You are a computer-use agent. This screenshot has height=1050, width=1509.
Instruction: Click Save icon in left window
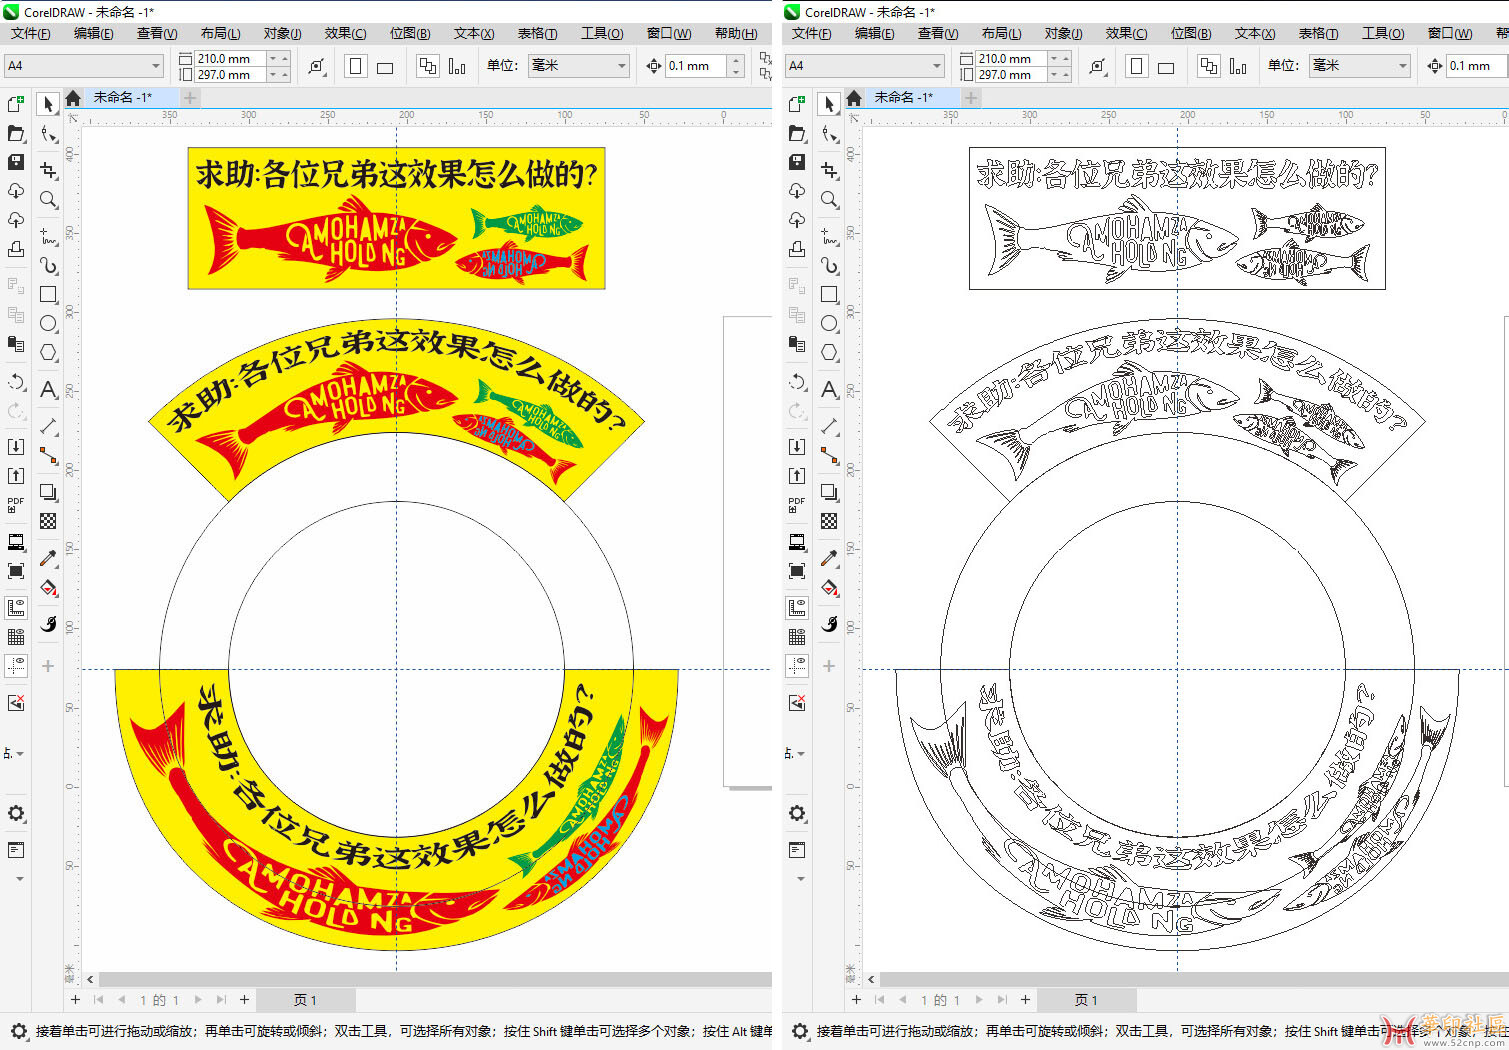tap(16, 162)
